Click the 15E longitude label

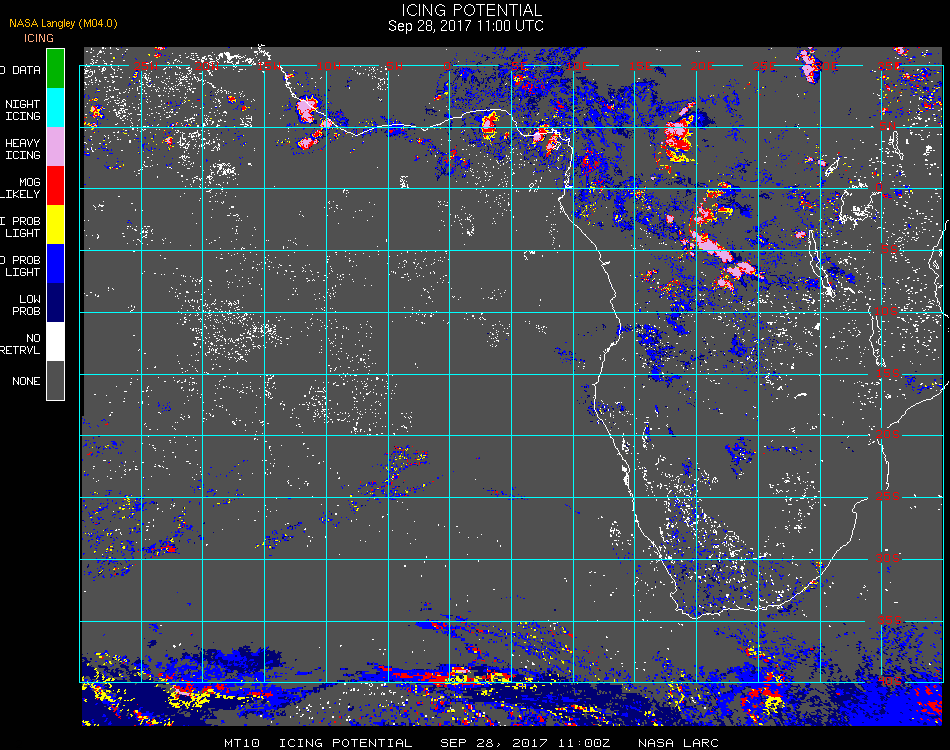coord(640,65)
